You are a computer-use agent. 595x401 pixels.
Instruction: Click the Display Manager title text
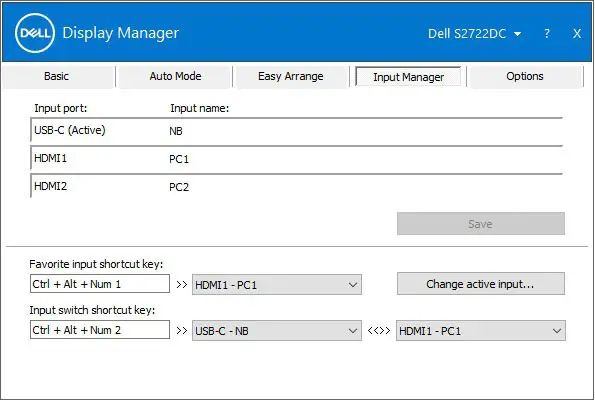tap(121, 33)
